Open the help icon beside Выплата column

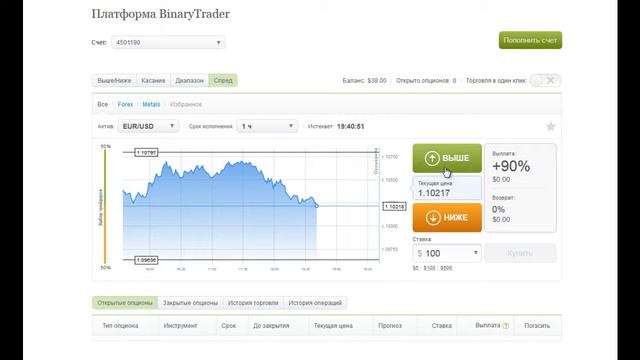coord(506,326)
